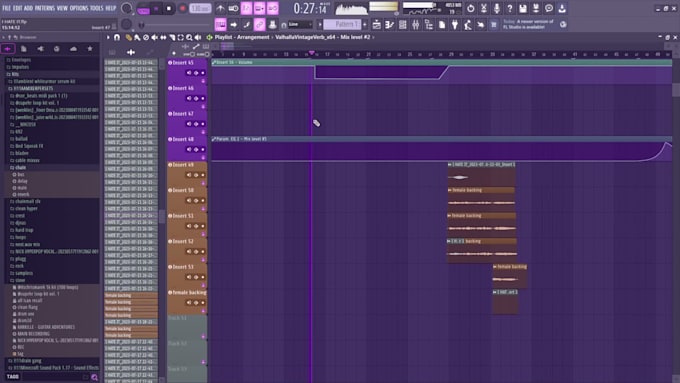Click the plus button beside Pattern 1
680x383 pixels.
364,25
